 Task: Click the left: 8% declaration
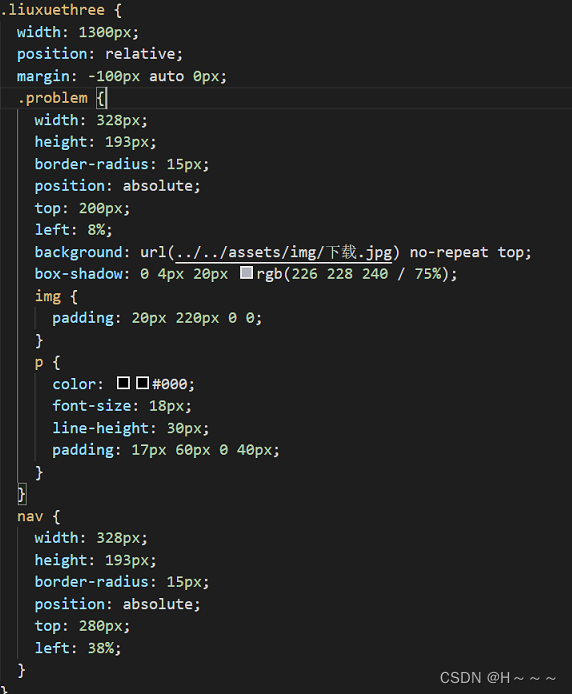[x=73, y=230]
